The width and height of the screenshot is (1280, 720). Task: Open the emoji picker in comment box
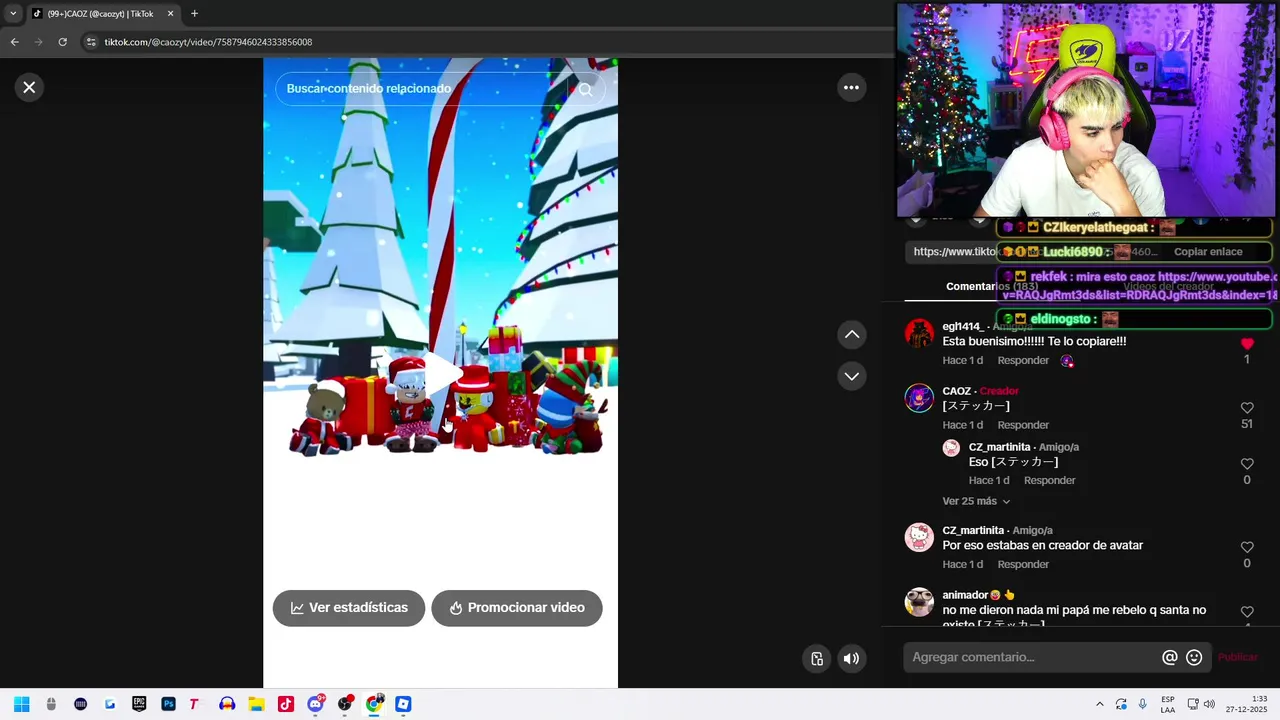[1194, 657]
